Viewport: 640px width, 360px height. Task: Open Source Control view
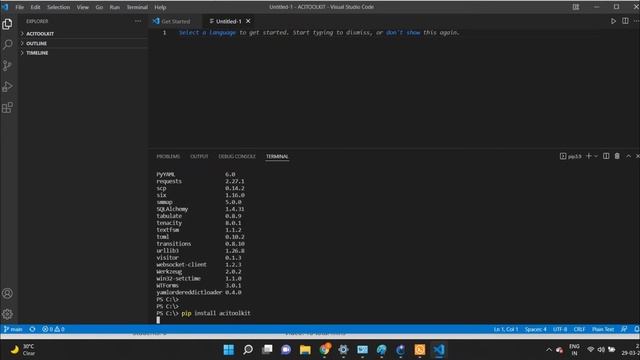(x=7, y=66)
